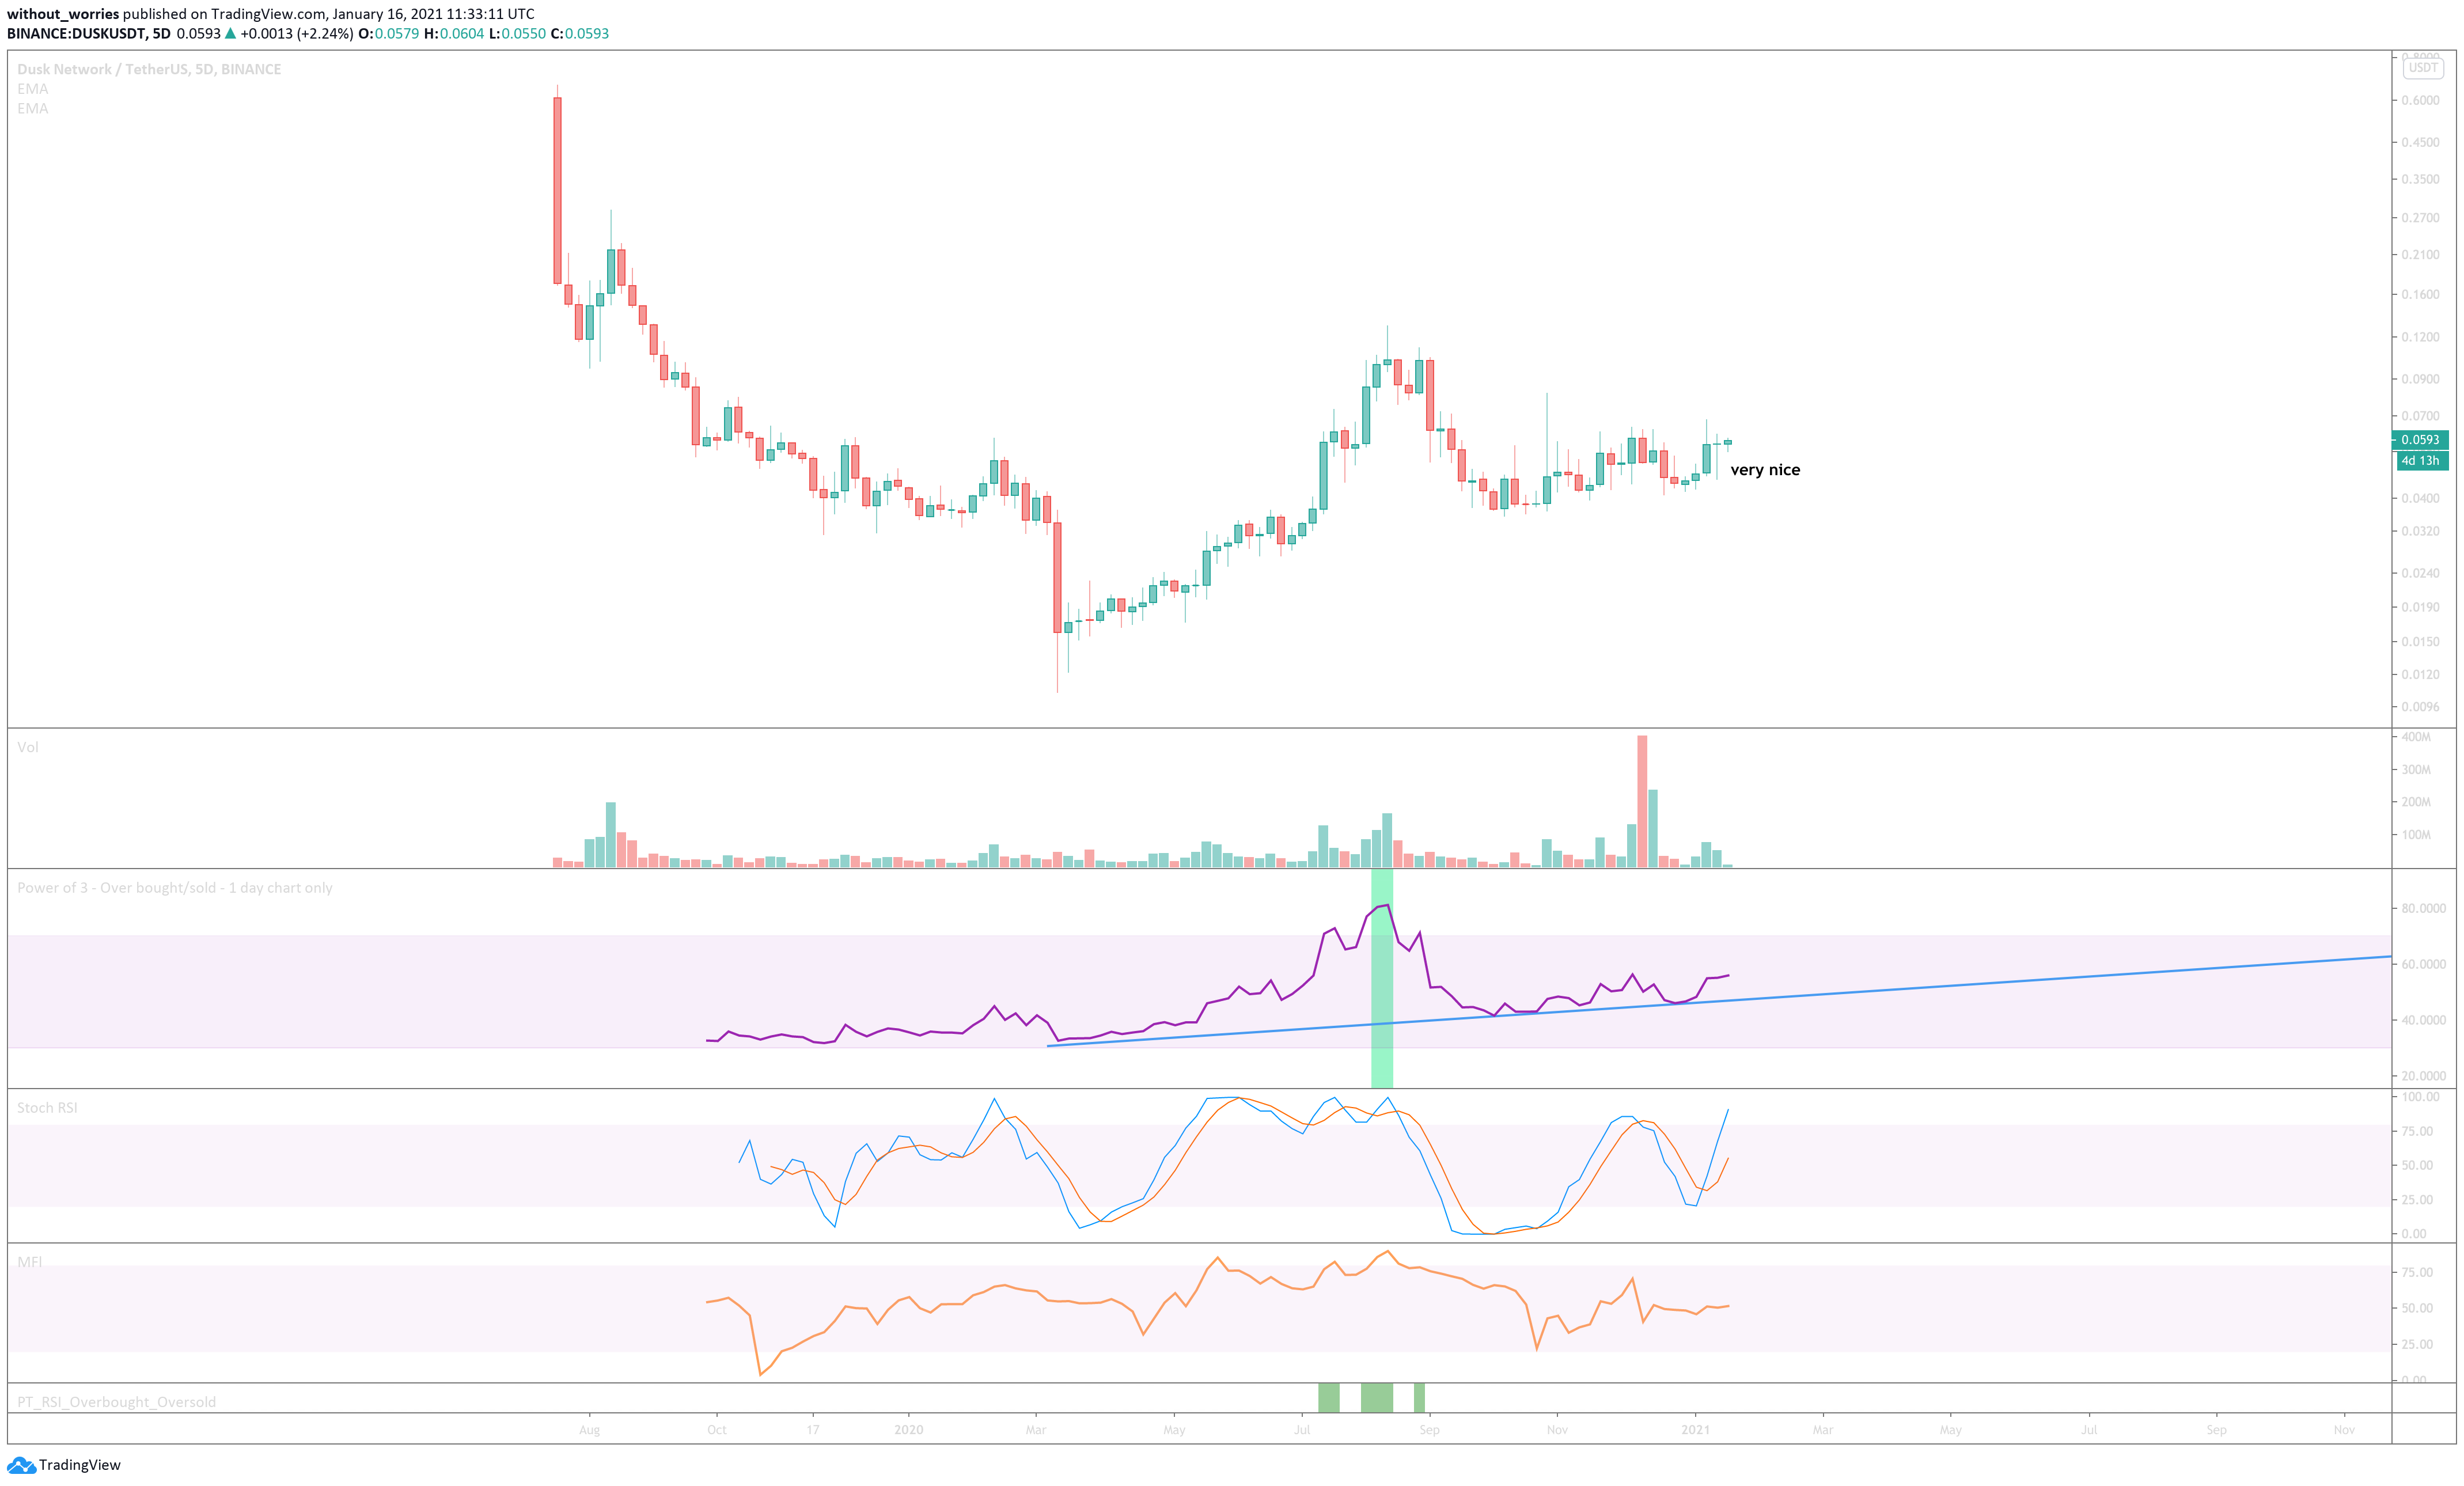Click the TradingView cloud logo icon

coord(21,1465)
